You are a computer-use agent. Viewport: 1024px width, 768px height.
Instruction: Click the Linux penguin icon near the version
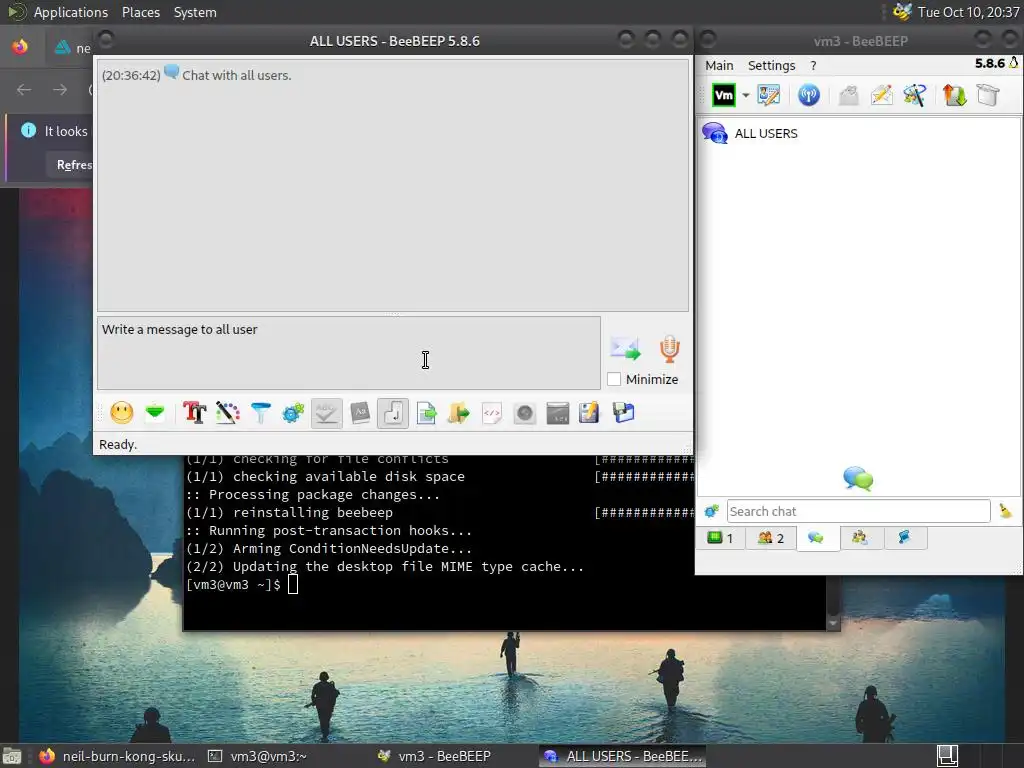coord(1014,63)
